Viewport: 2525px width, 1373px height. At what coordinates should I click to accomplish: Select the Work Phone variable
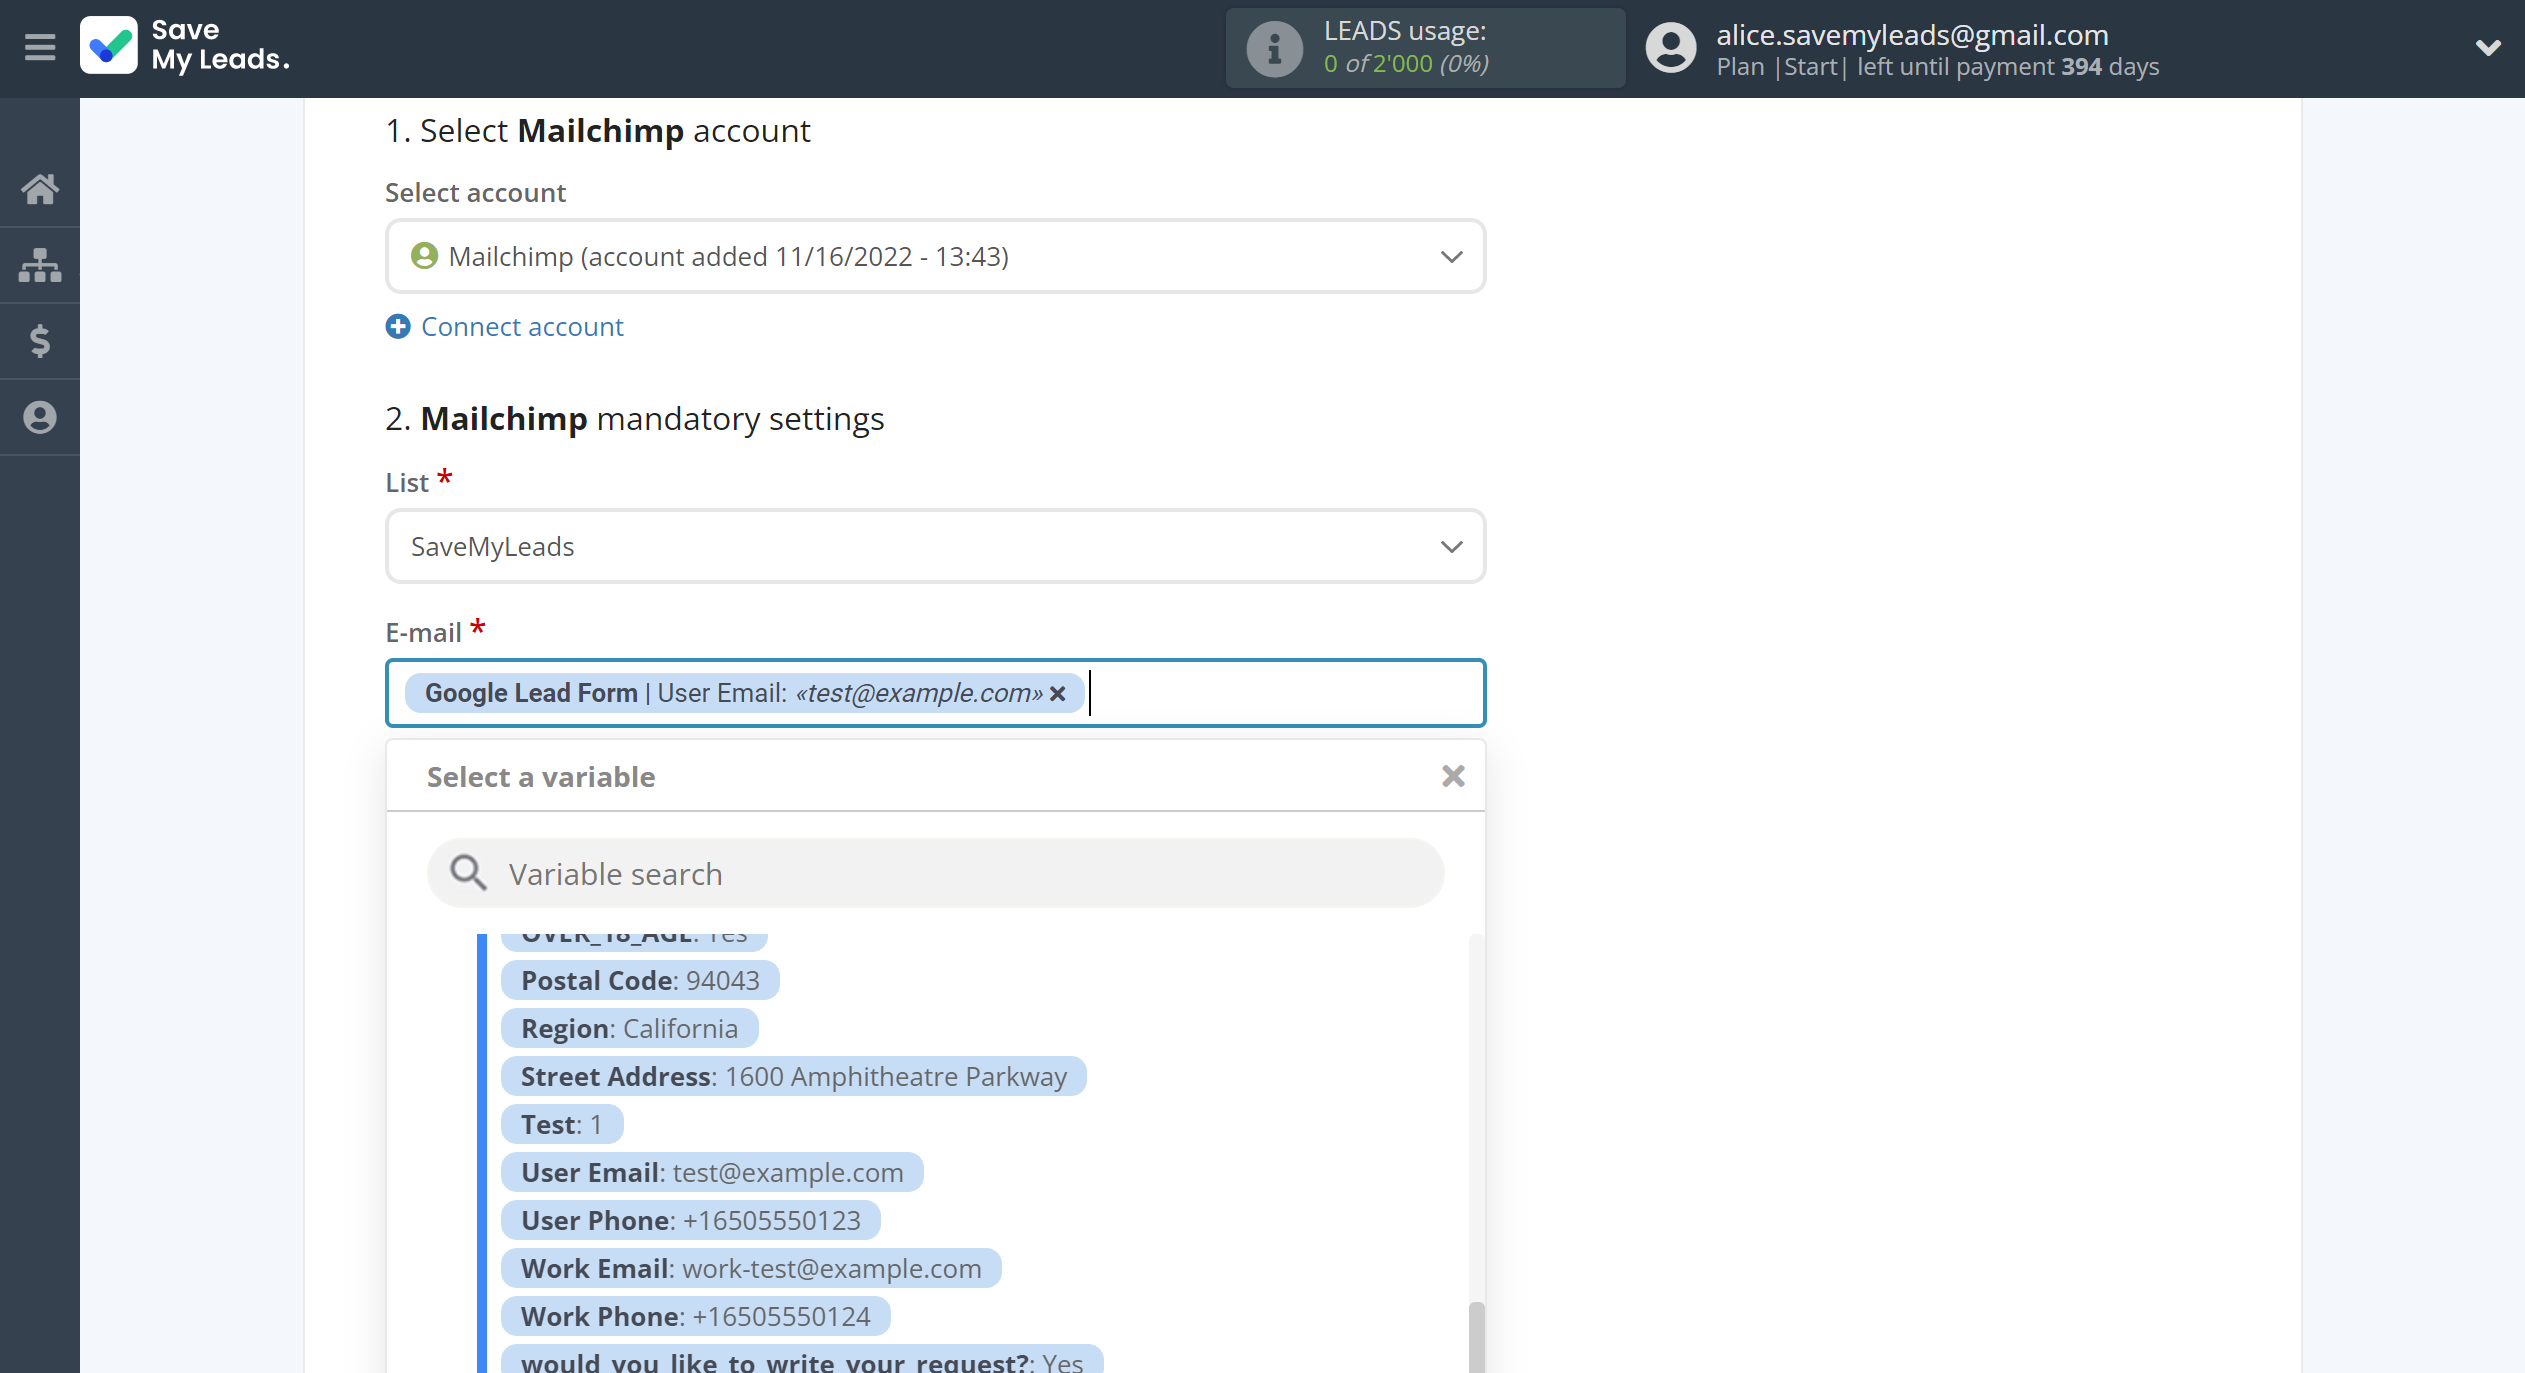coord(695,1316)
